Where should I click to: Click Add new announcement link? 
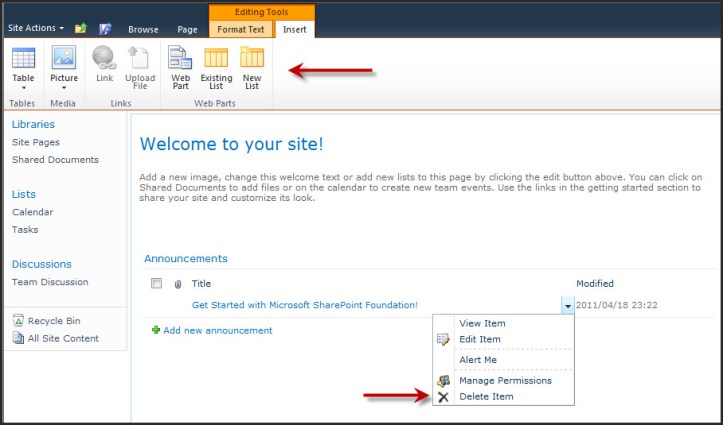tap(217, 330)
